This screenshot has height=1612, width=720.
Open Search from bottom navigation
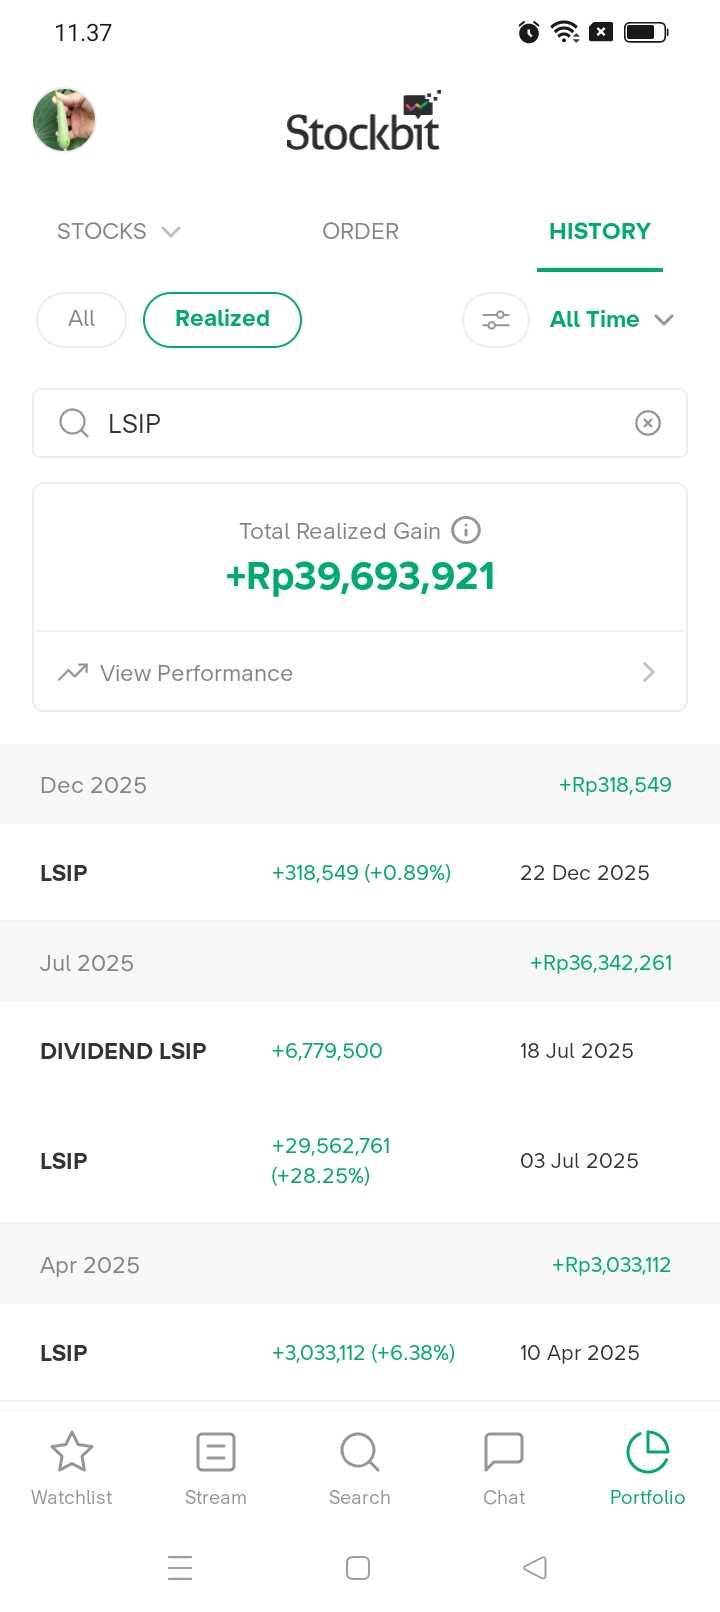360,1452
